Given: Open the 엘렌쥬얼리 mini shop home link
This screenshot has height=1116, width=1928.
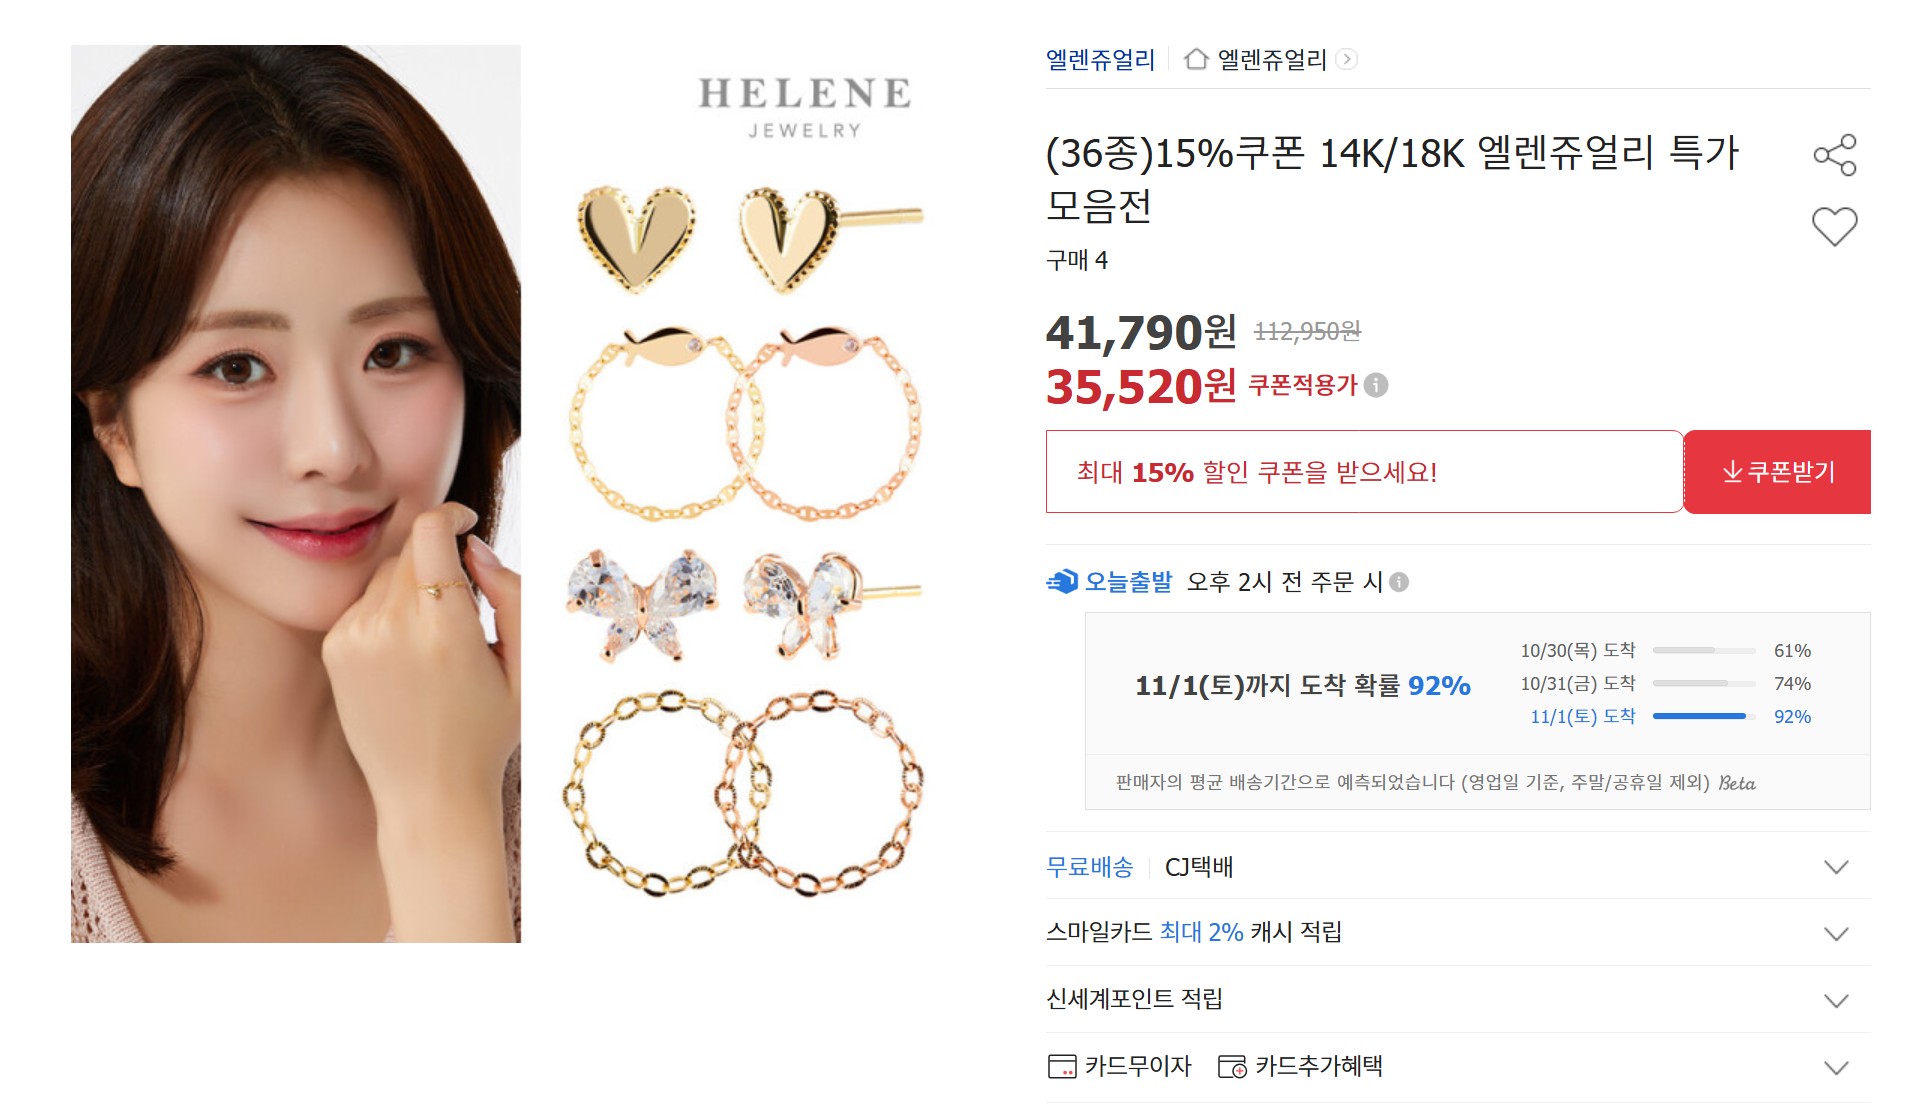Looking at the screenshot, I should click(1271, 59).
